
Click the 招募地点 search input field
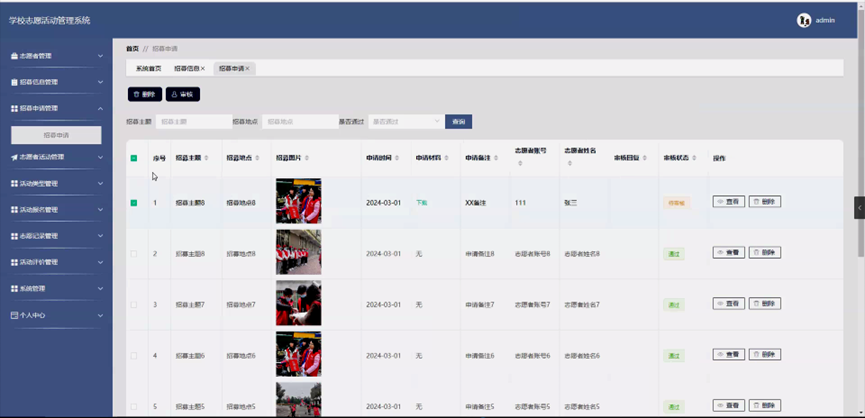[x=300, y=122]
